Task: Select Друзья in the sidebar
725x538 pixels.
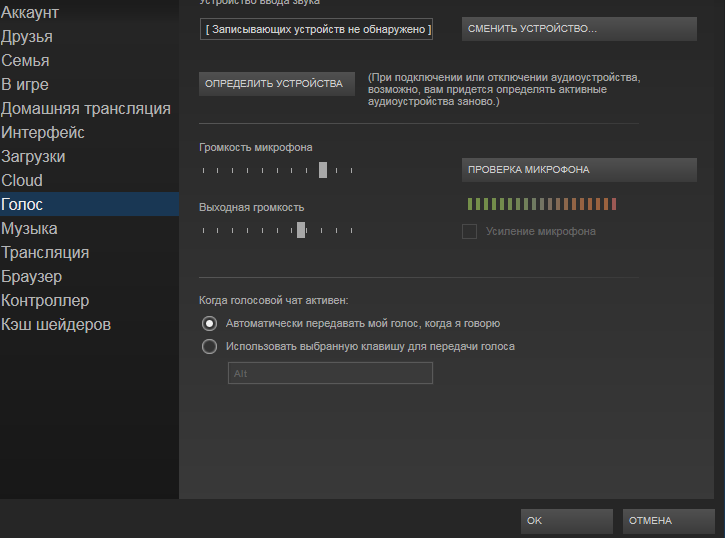Action: point(27,37)
